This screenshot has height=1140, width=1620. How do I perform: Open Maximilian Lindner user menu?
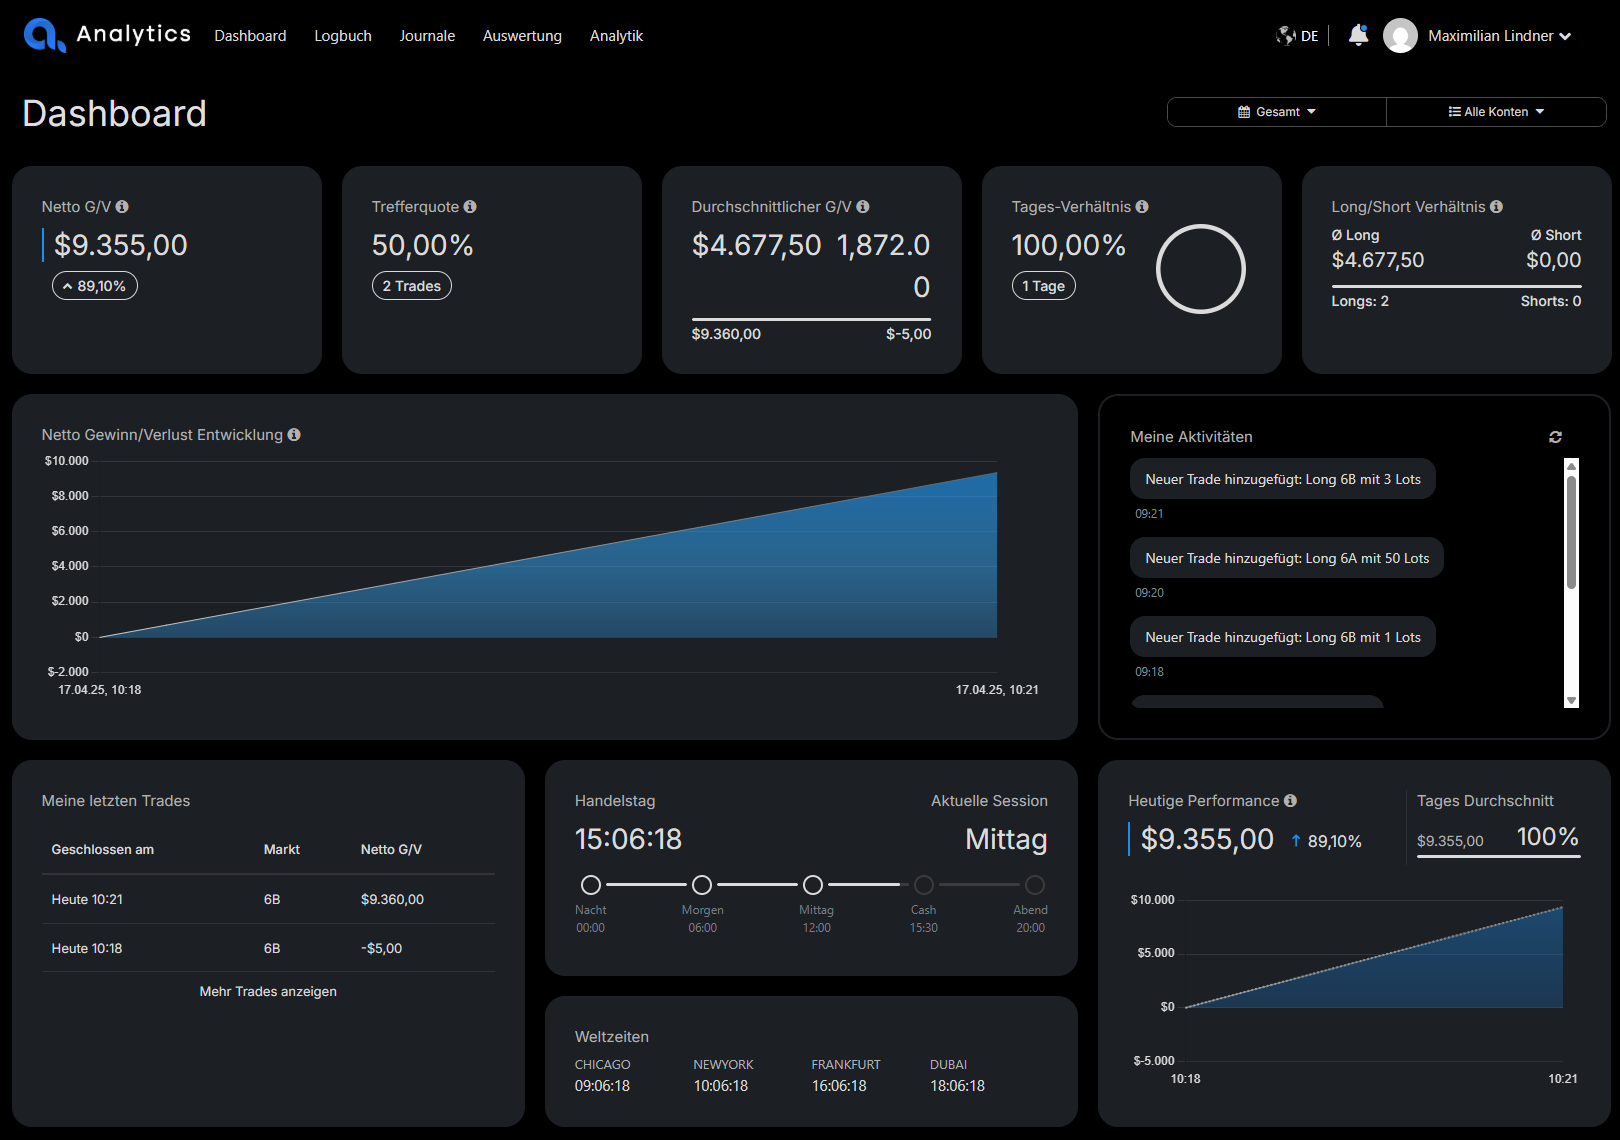point(1498,36)
